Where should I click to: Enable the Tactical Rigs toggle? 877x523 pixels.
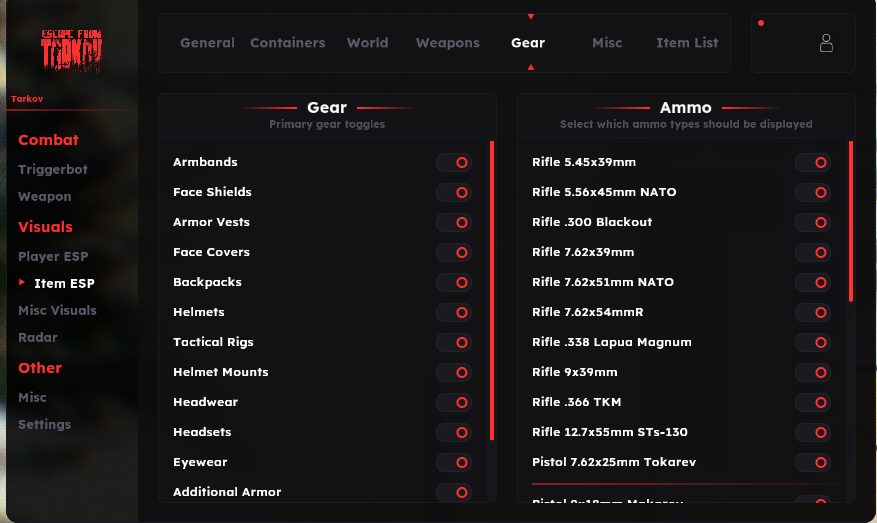(x=454, y=342)
